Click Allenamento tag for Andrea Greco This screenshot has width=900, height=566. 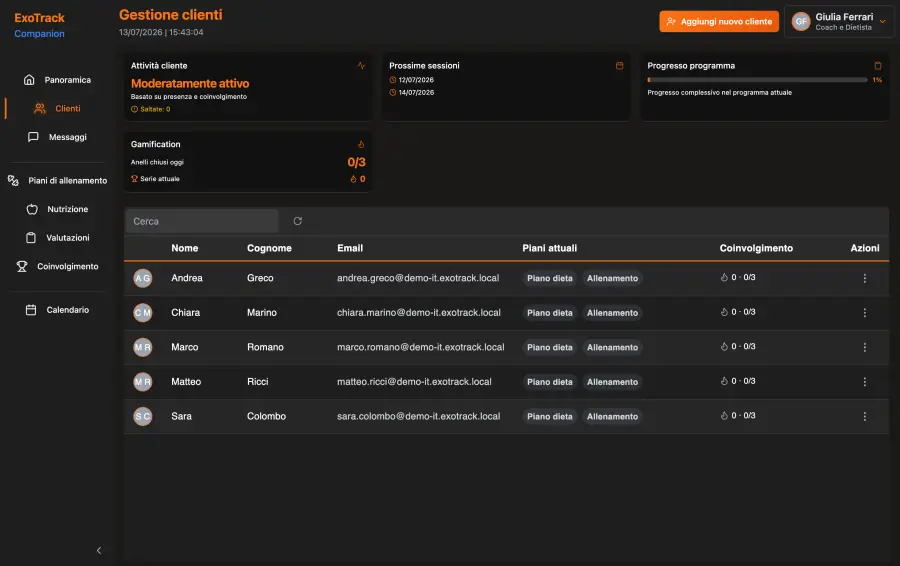click(x=612, y=278)
